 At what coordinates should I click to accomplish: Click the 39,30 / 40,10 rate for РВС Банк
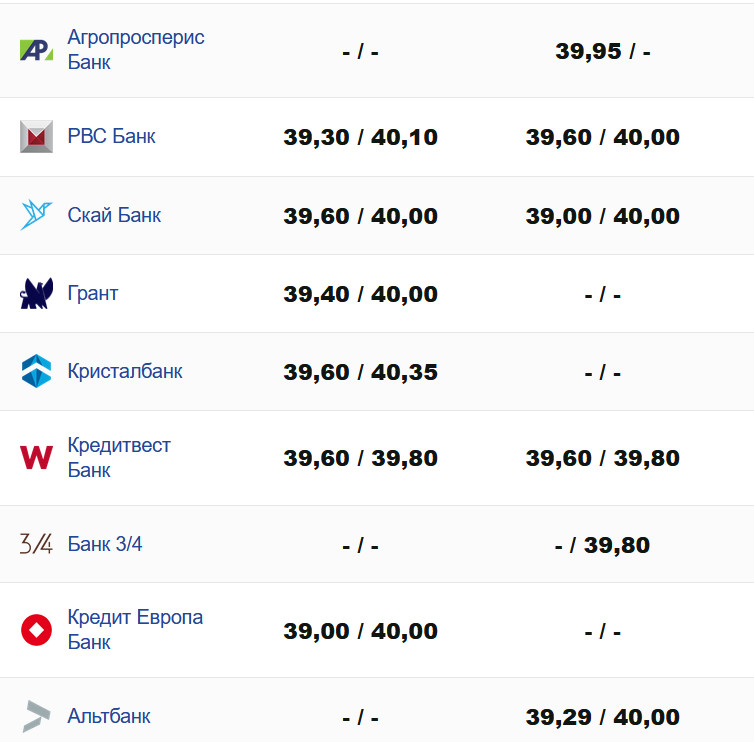(x=360, y=137)
